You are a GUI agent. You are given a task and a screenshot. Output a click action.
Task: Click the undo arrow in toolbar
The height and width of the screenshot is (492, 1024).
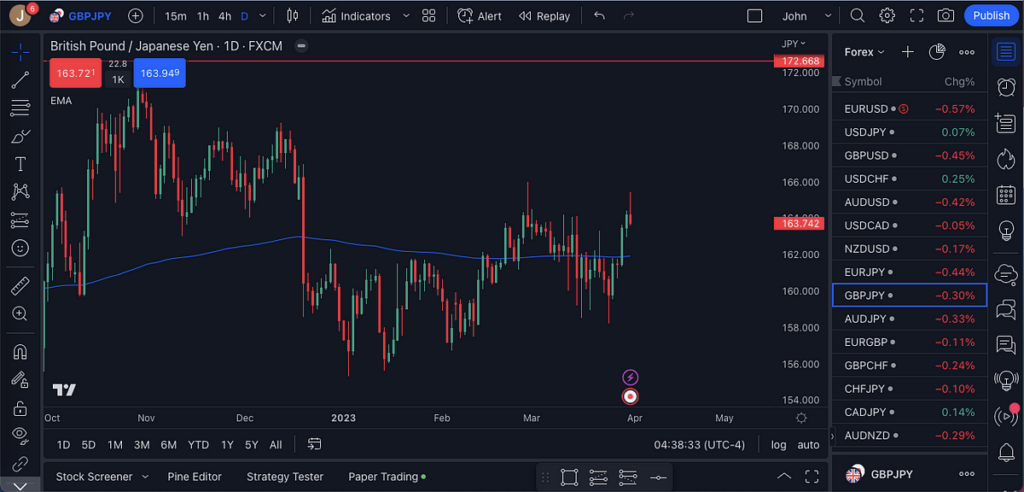(599, 16)
